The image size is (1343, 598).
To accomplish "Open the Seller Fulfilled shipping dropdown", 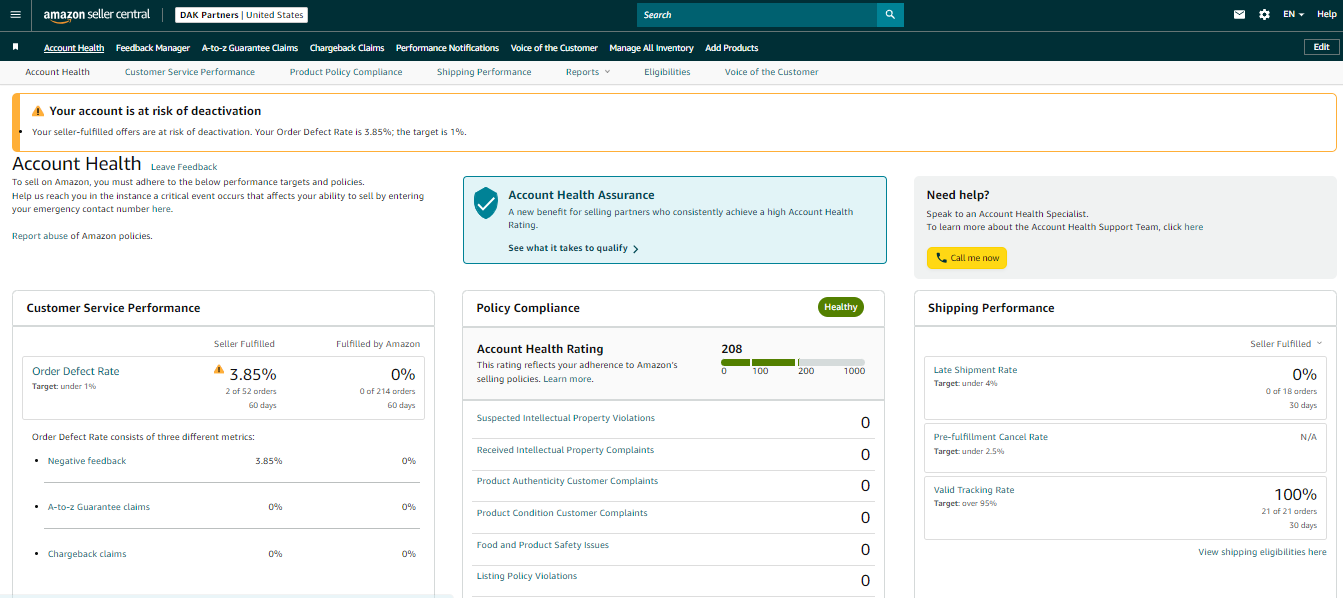I will pyautogui.click(x=1286, y=344).
